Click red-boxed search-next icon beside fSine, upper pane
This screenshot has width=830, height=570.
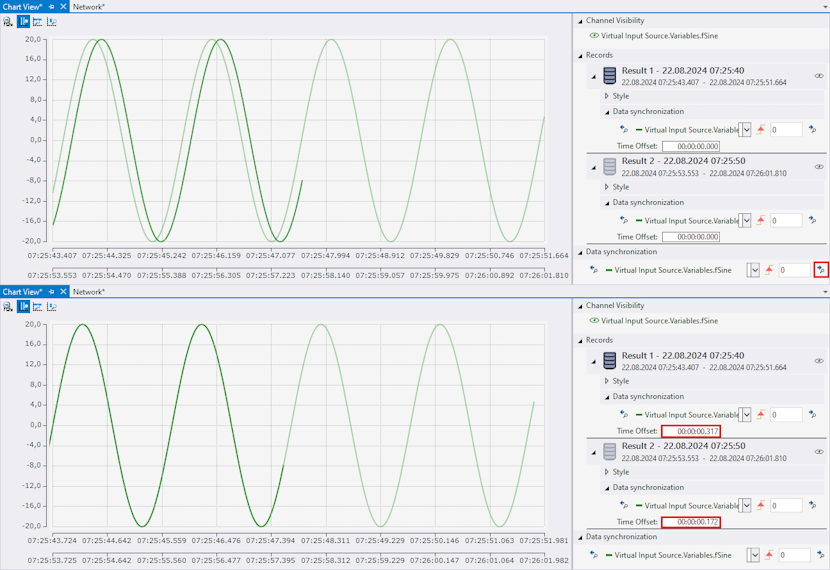(x=821, y=270)
